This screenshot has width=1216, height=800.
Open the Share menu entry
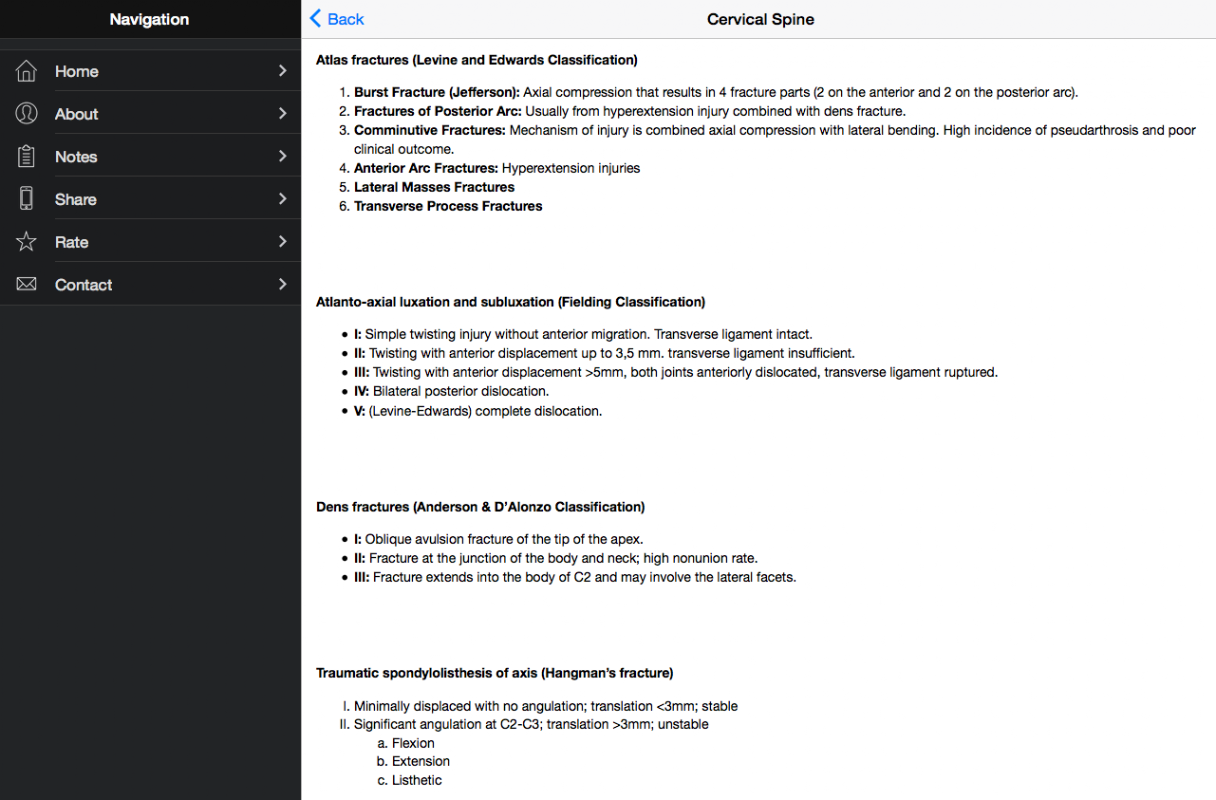pyautogui.click(x=150, y=198)
